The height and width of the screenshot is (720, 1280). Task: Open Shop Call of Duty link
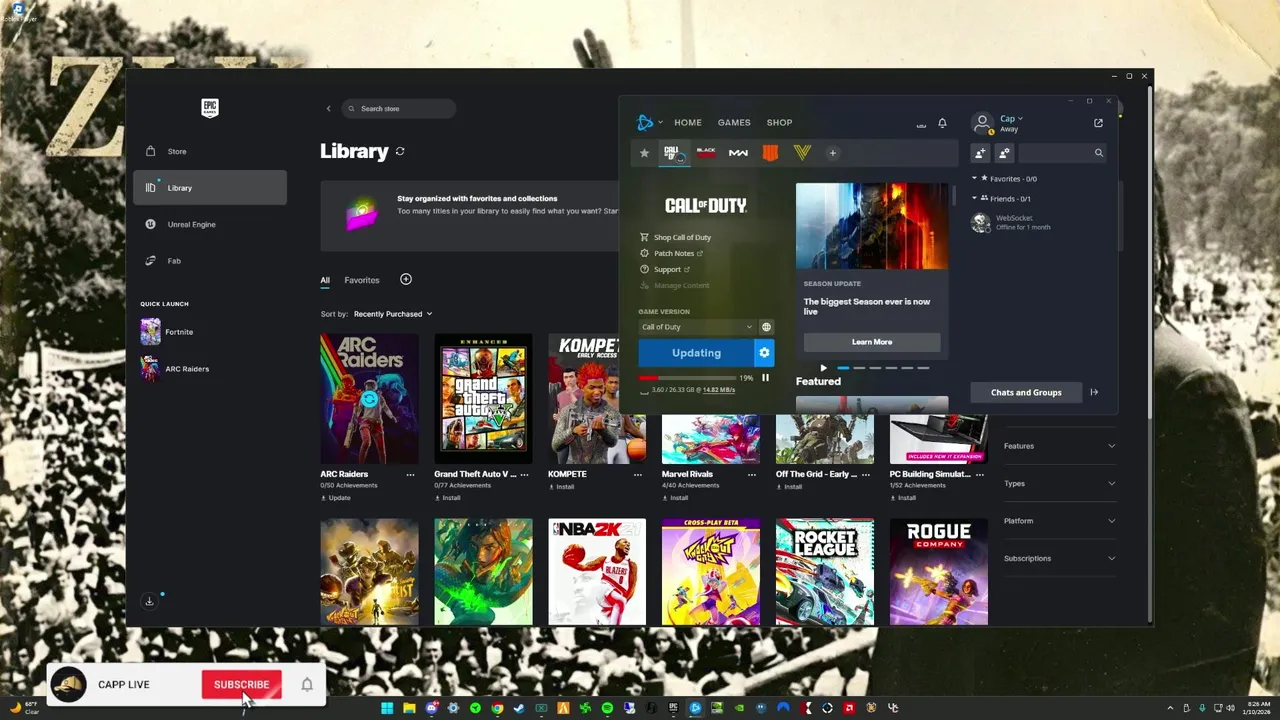675,238
